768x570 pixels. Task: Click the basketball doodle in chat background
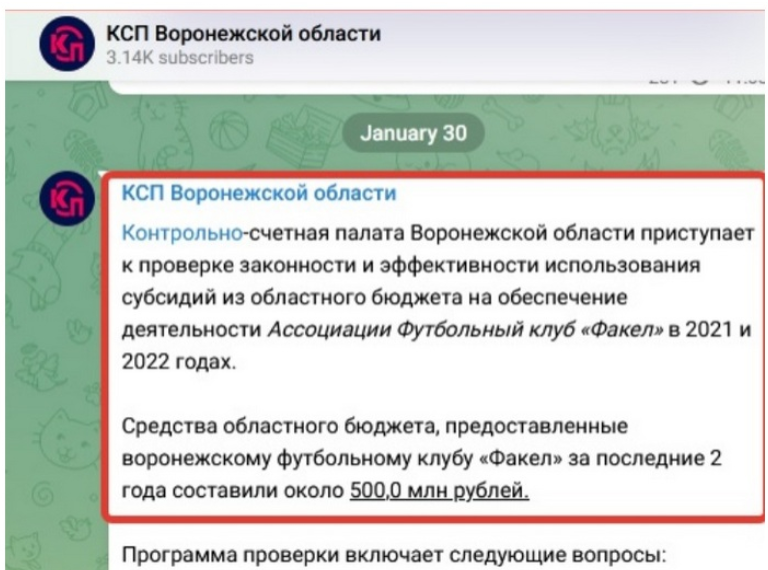click(229, 128)
